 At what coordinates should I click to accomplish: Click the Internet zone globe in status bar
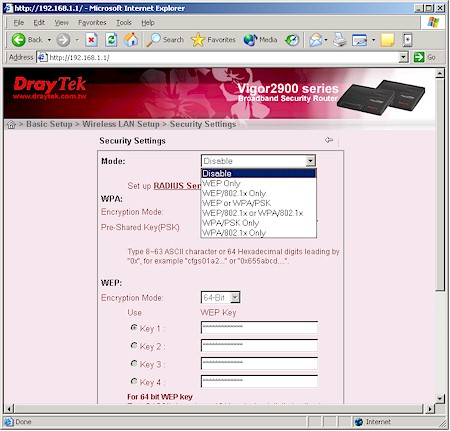click(x=359, y=422)
